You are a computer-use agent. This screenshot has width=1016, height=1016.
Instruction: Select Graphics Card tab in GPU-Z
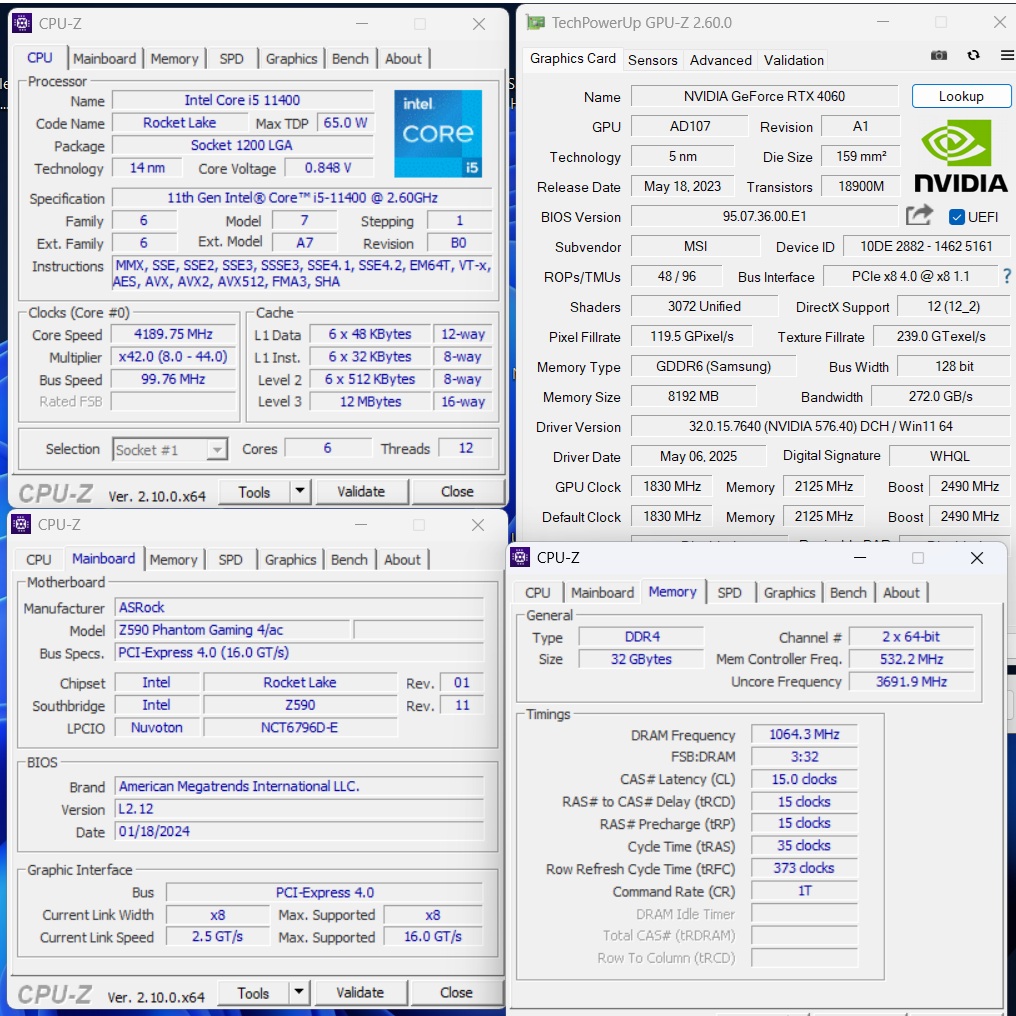pyautogui.click(x=573, y=58)
